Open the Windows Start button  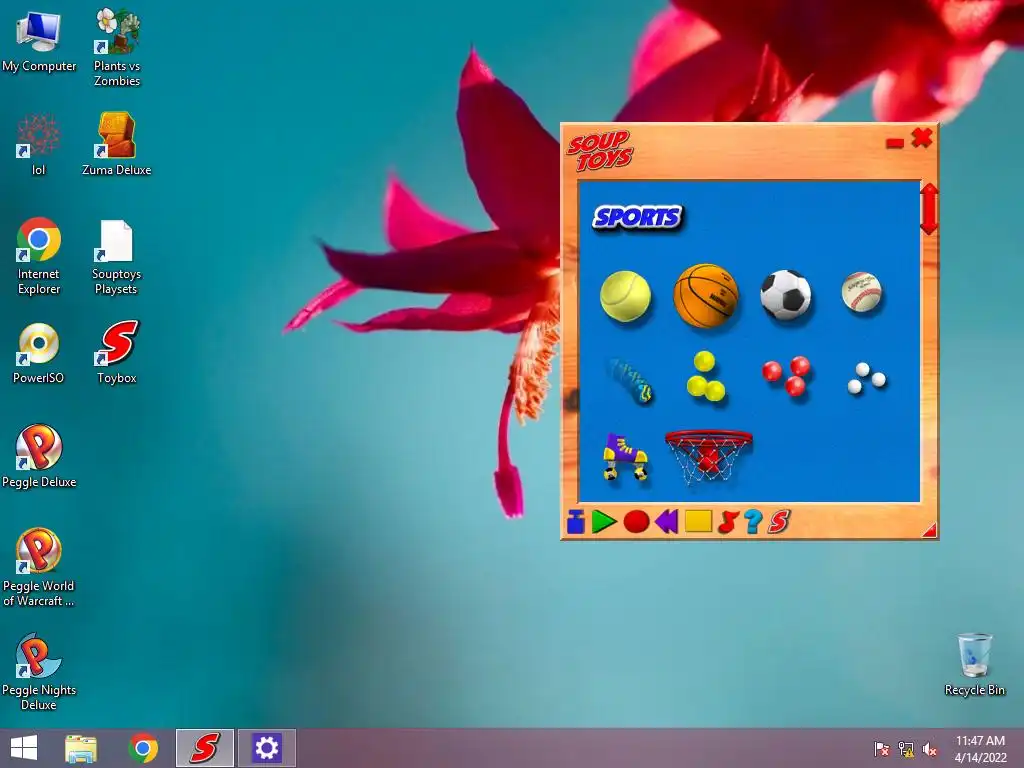(x=24, y=748)
